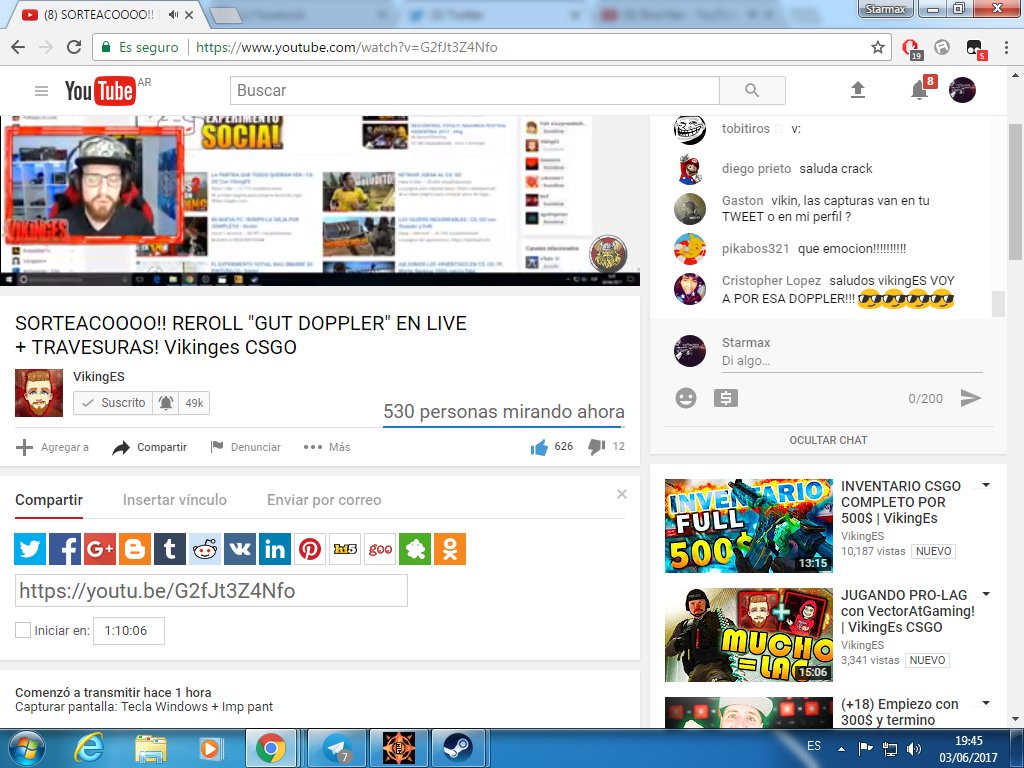Viewport: 1024px width, 768px height.
Task: Share on Blogger icon
Action: 135,549
